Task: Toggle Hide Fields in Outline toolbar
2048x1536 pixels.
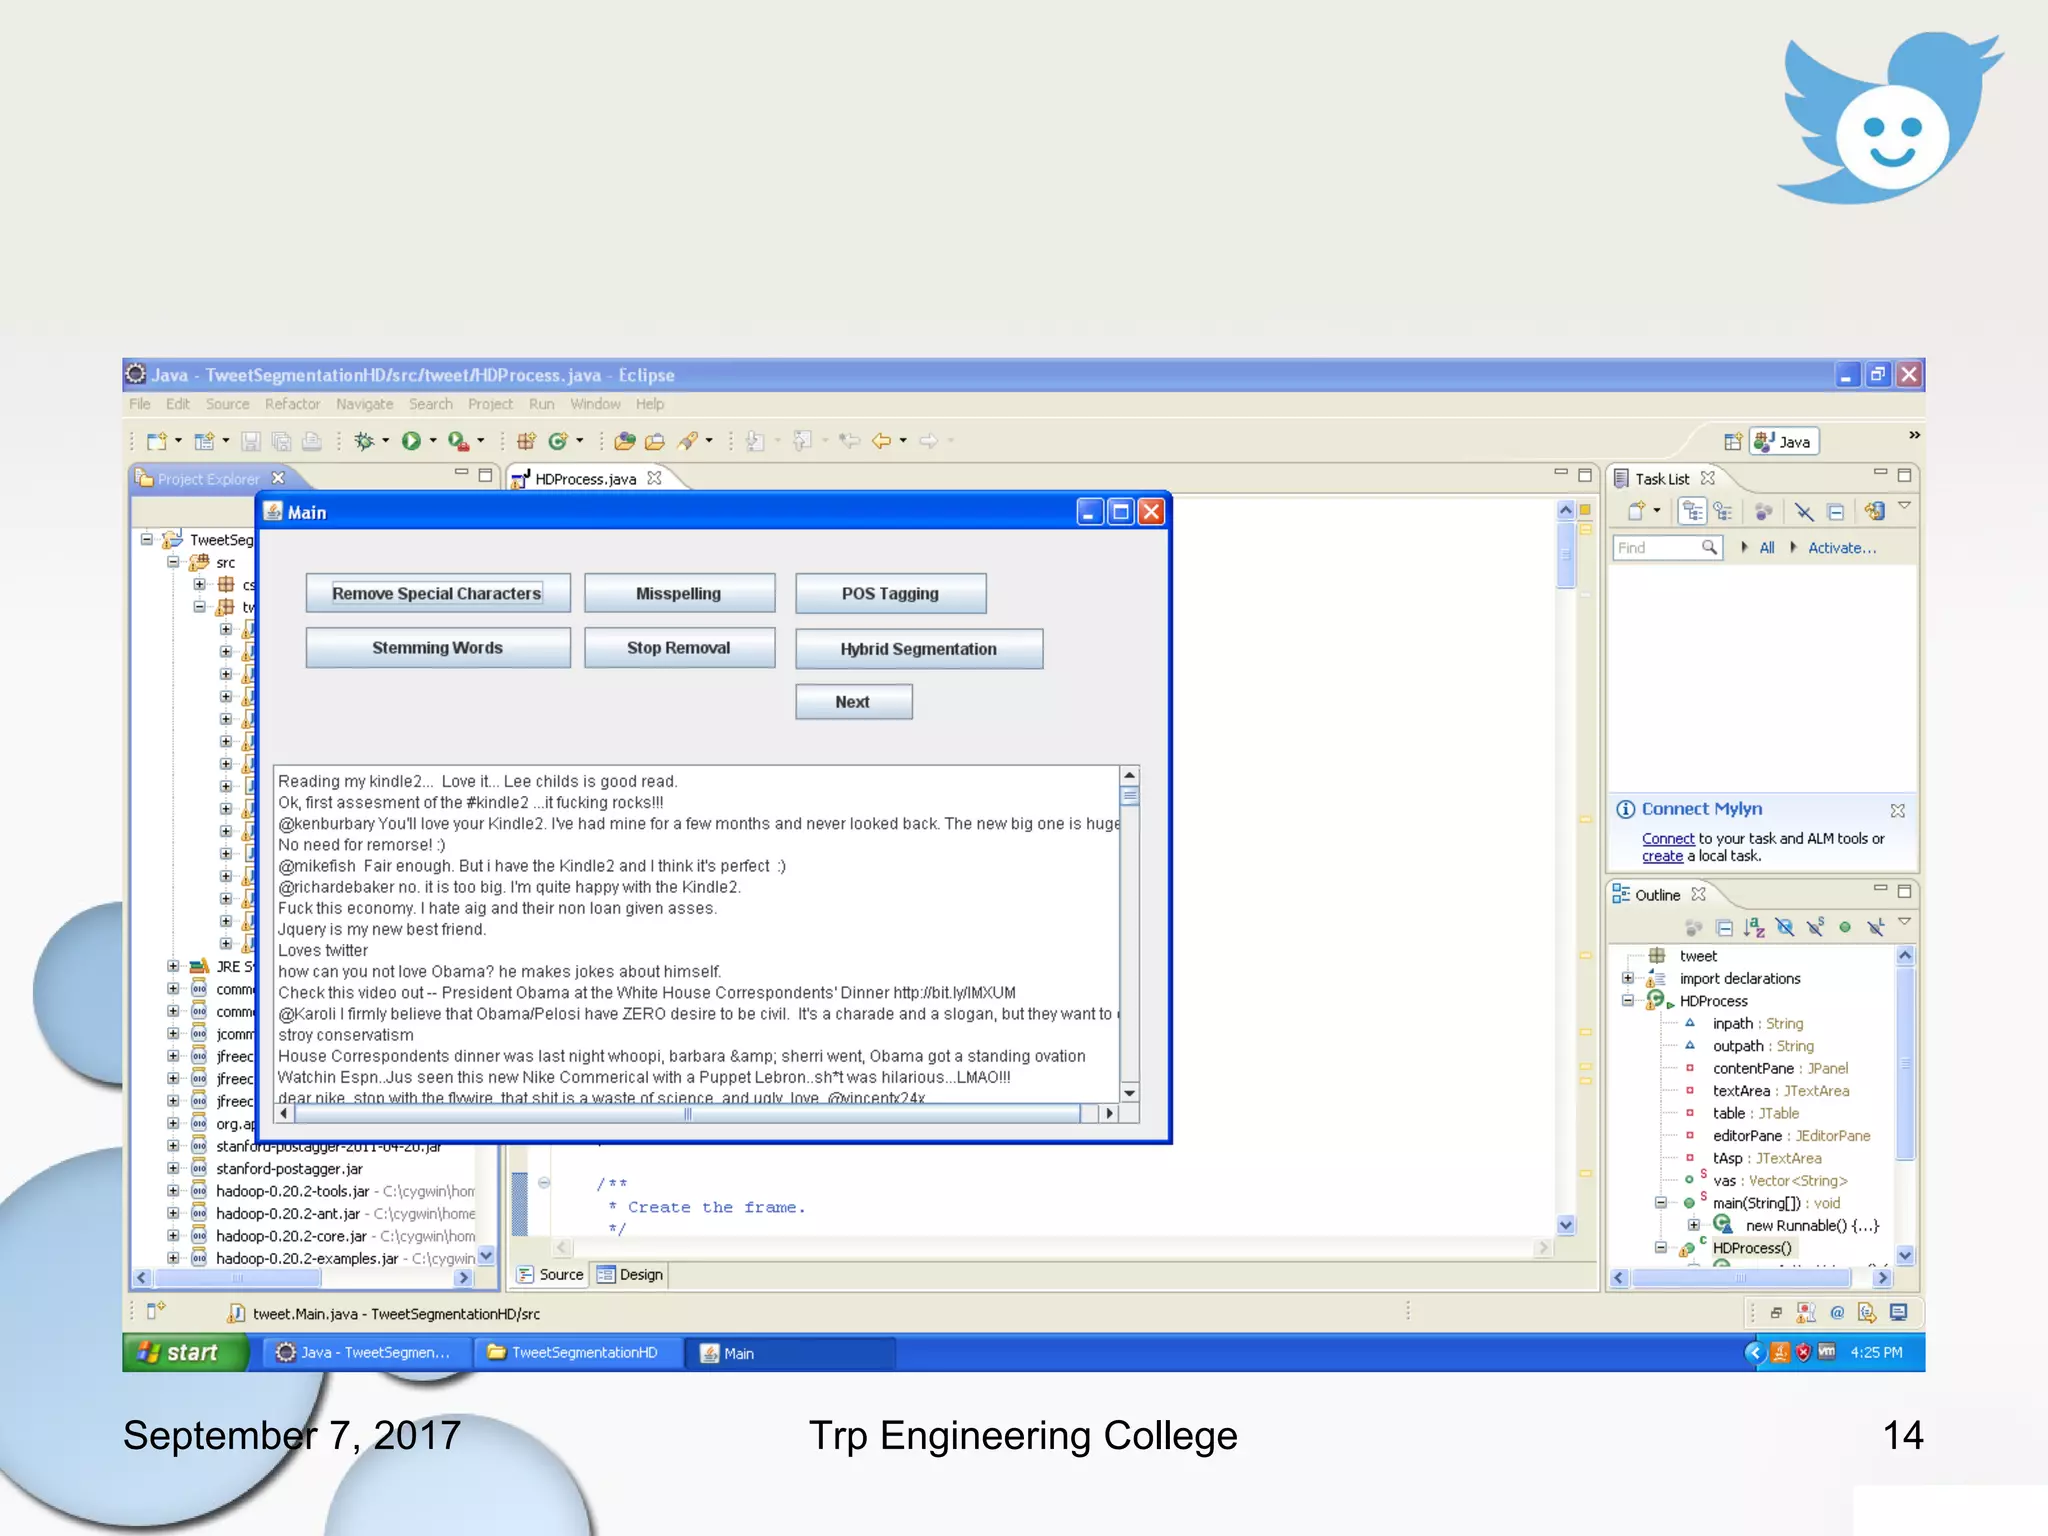Action: (x=1785, y=927)
